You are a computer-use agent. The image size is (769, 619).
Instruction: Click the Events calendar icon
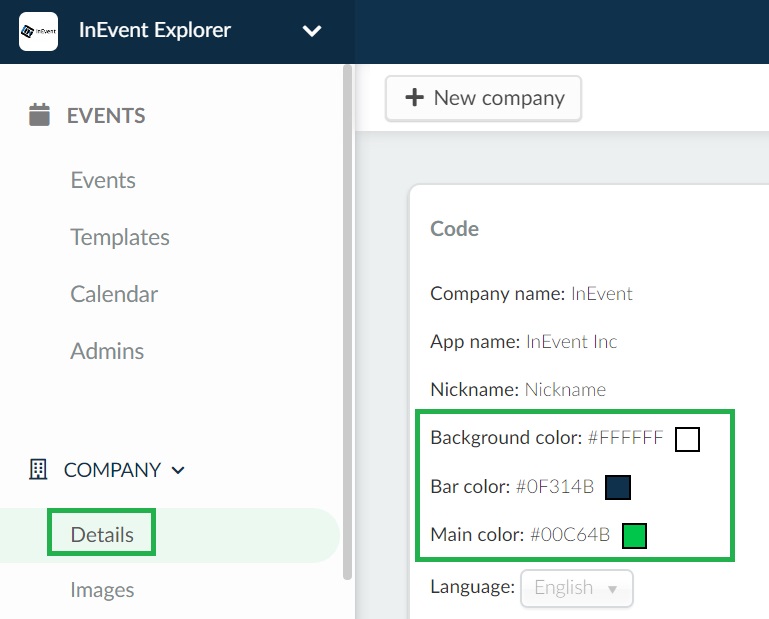(x=39, y=115)
